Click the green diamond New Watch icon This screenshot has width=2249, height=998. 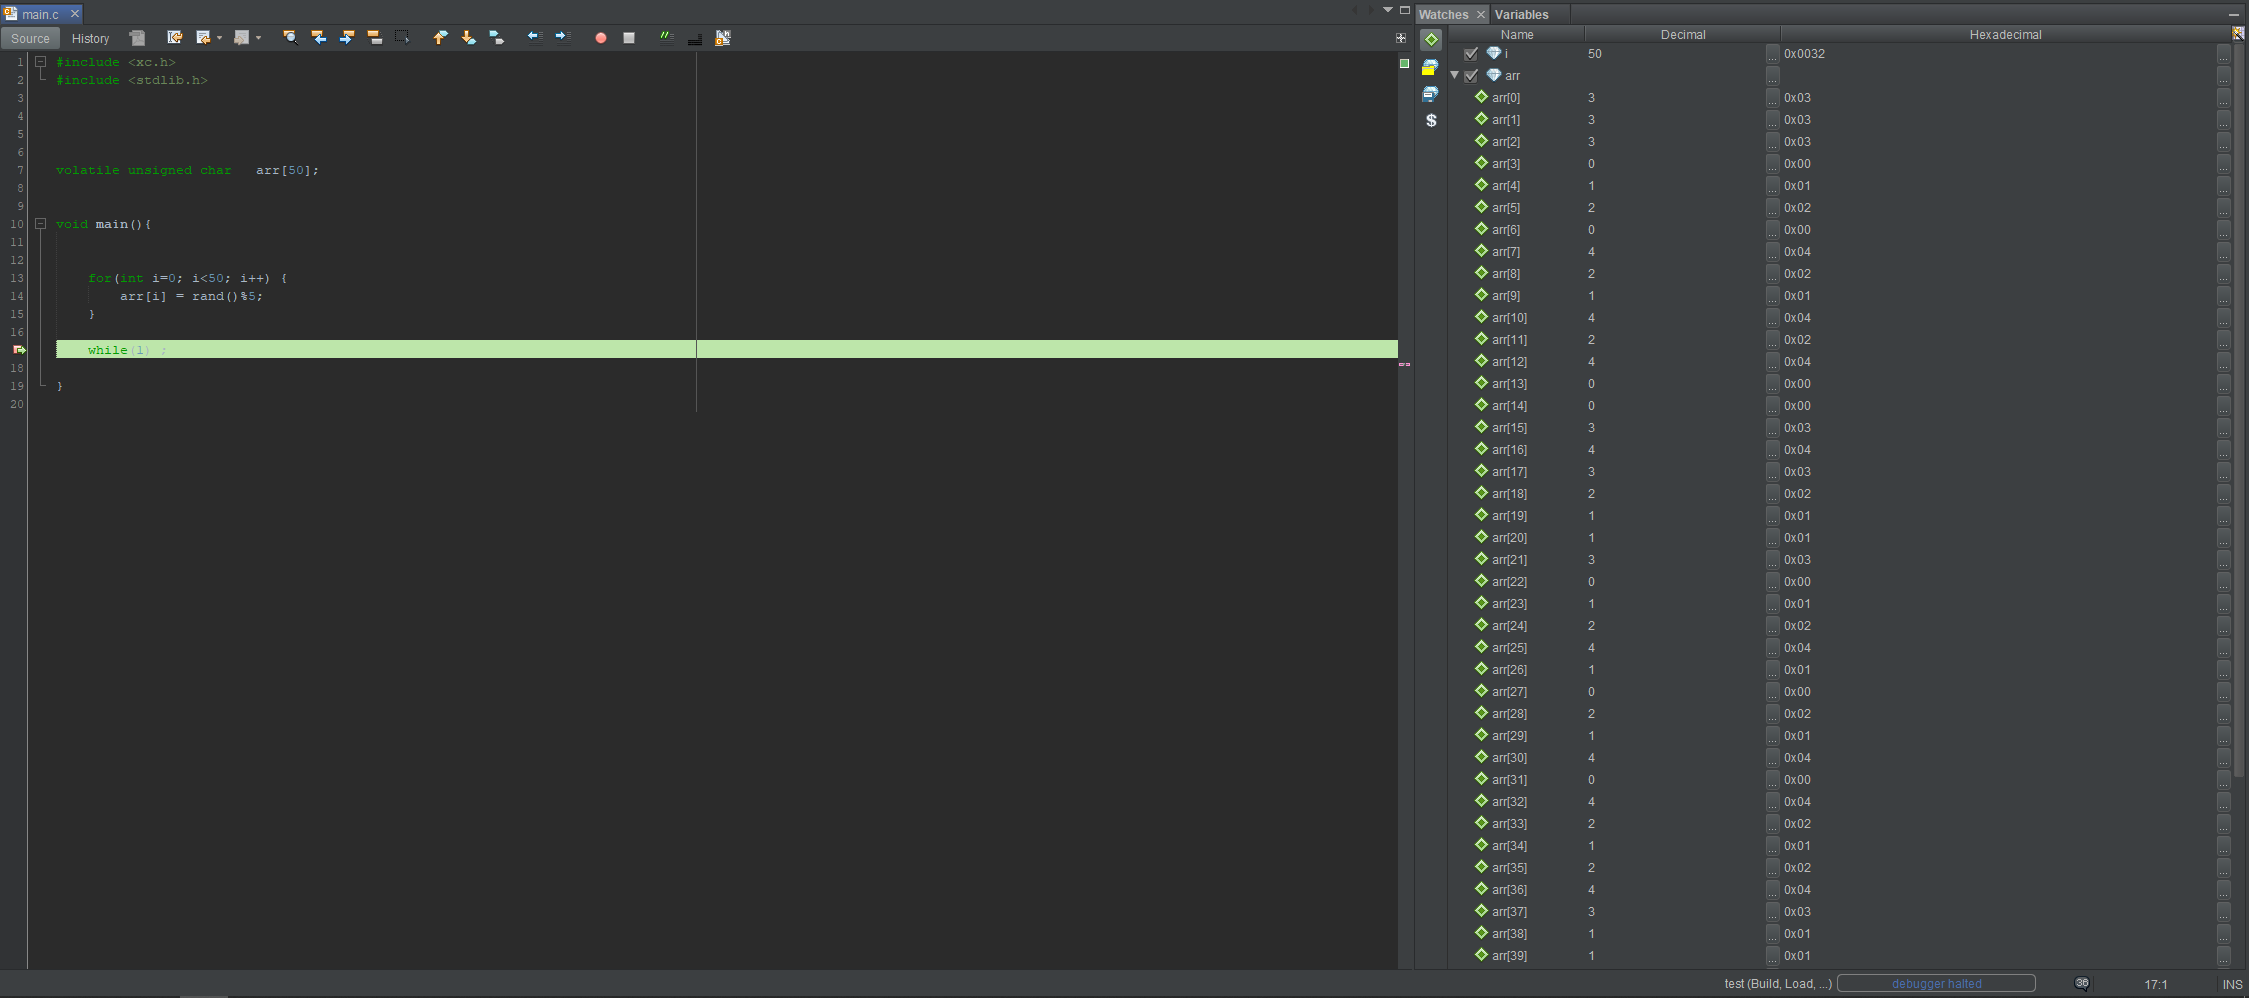1431,40
